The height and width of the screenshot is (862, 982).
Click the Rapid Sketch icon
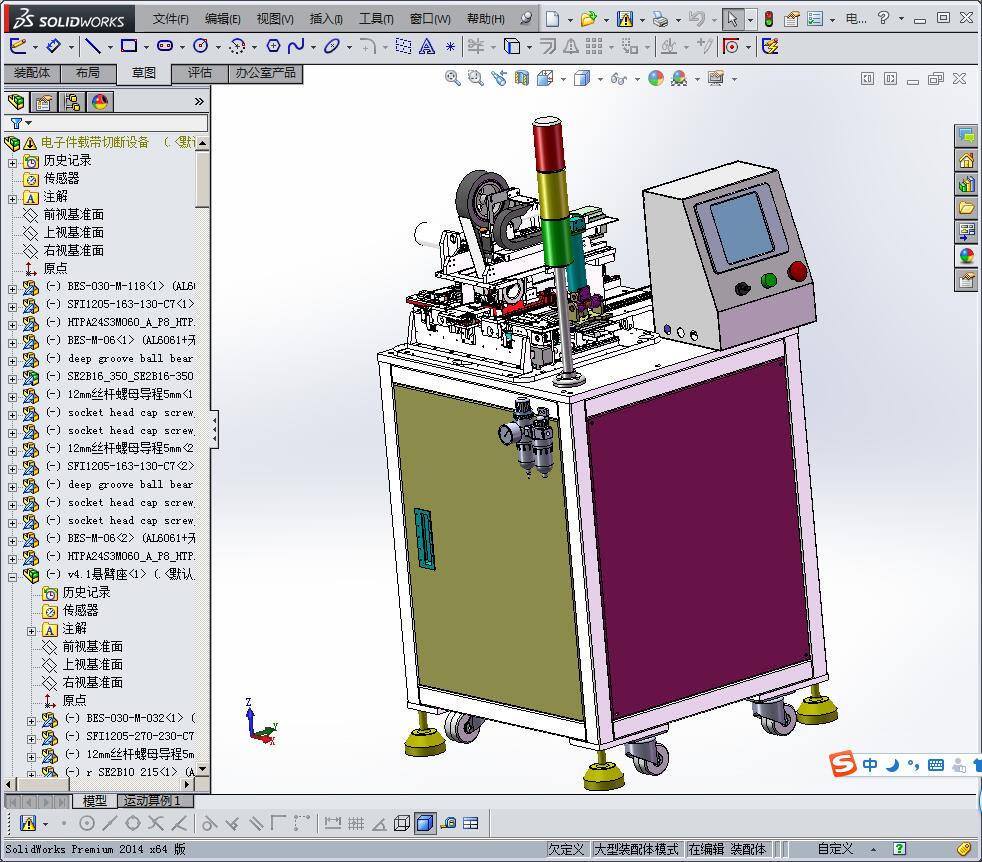770,46
